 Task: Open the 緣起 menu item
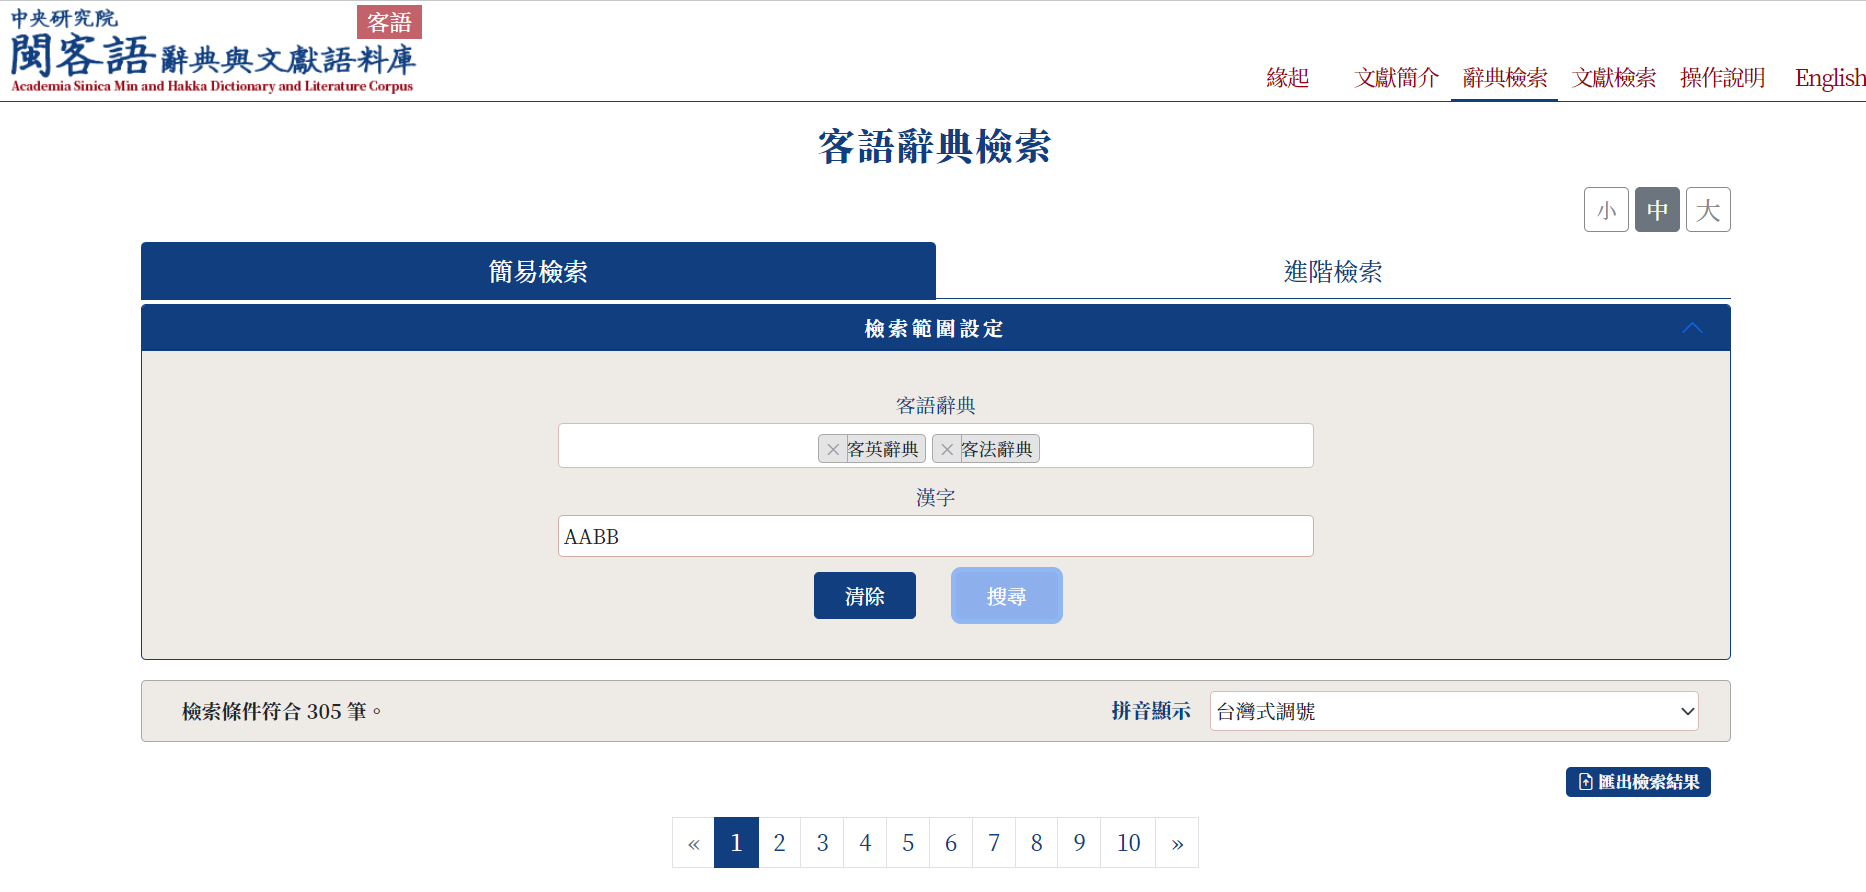(x=1287, y=78)
